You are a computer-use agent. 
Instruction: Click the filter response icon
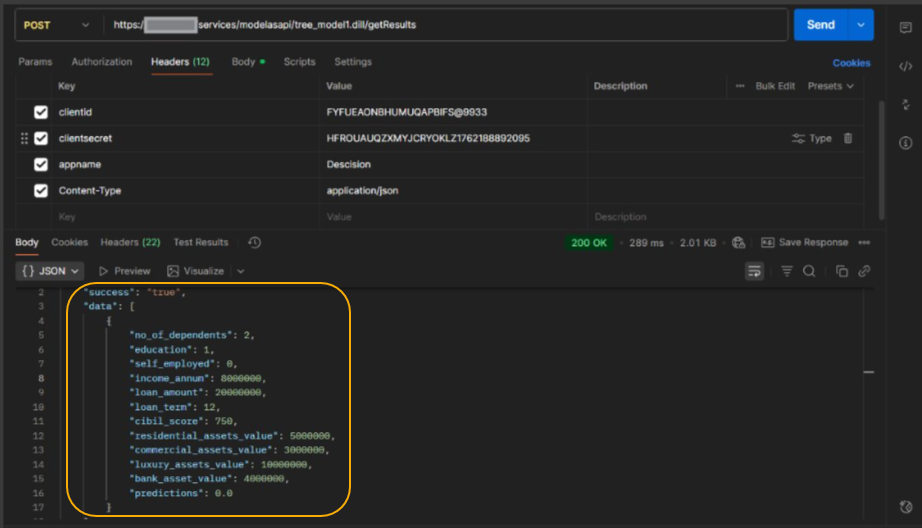(787, 271)
